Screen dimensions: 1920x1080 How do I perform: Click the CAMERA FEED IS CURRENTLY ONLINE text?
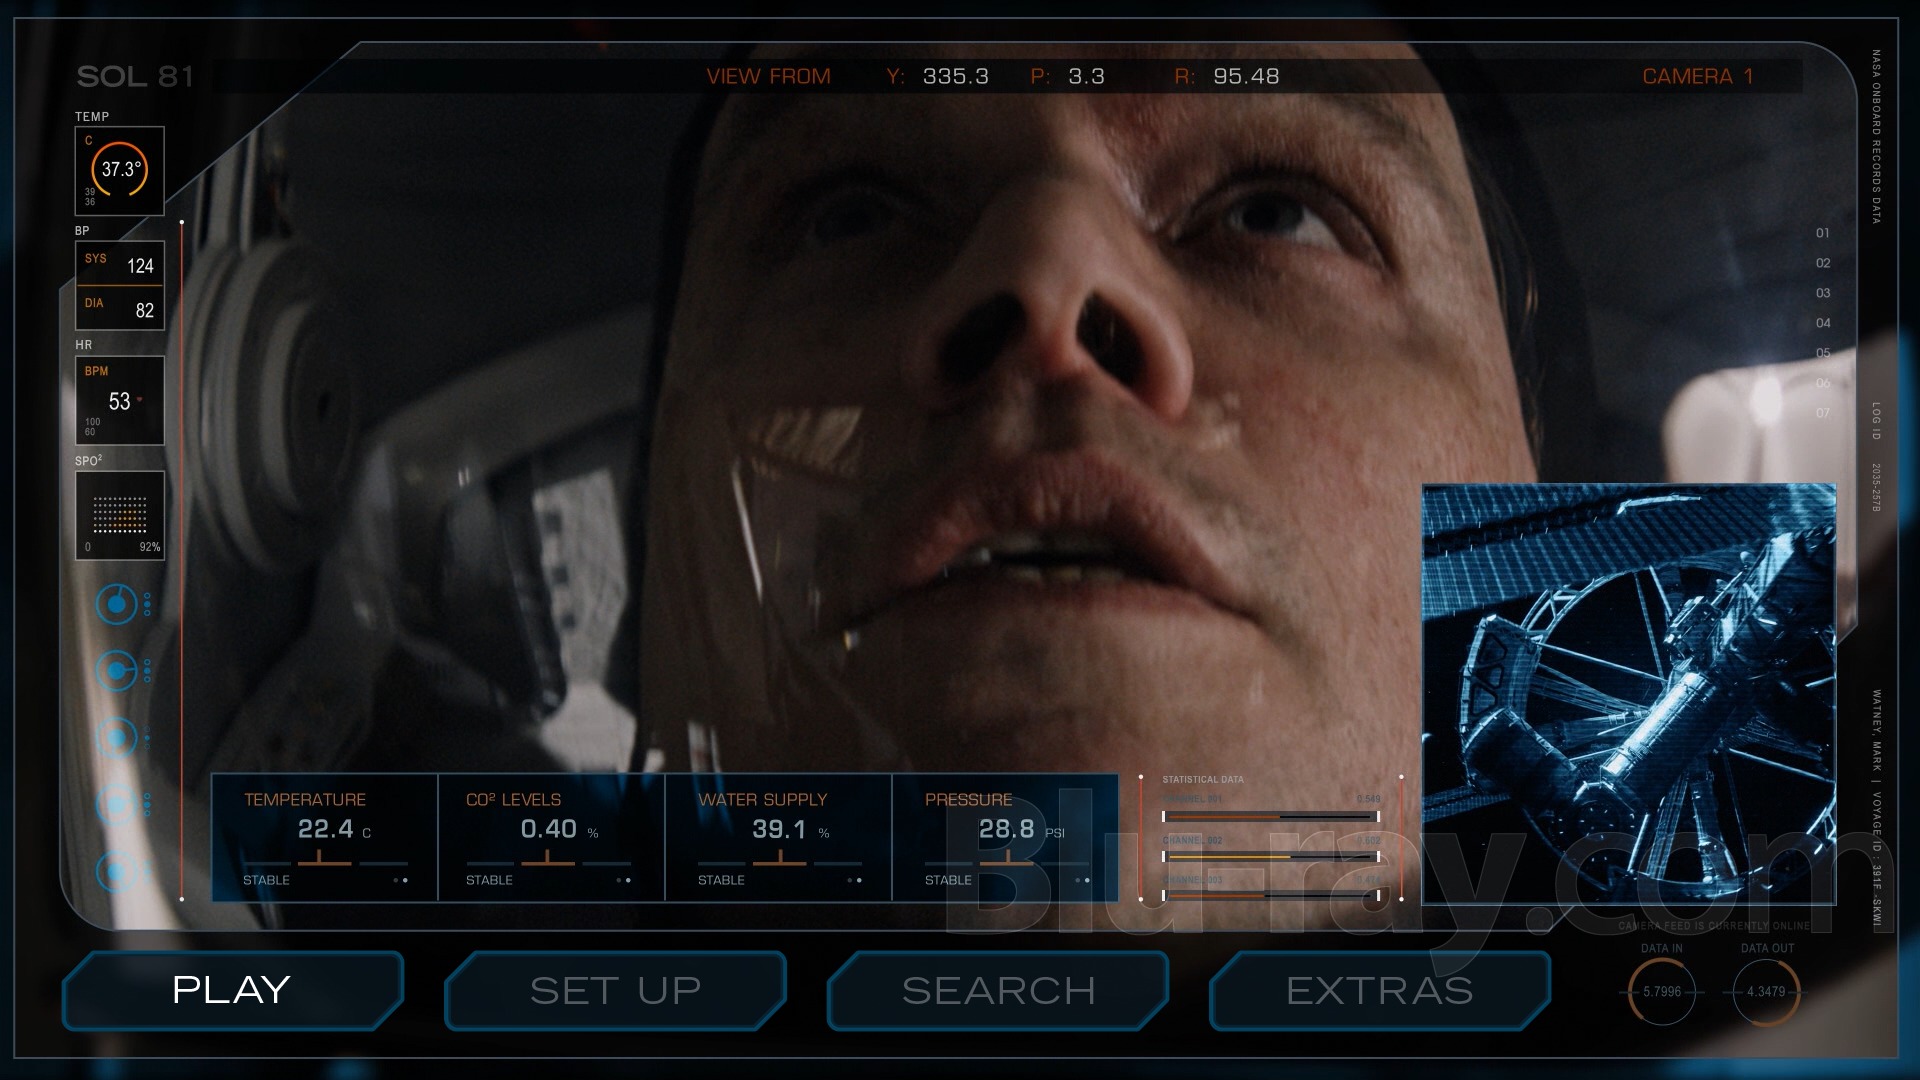(1714, 926)
